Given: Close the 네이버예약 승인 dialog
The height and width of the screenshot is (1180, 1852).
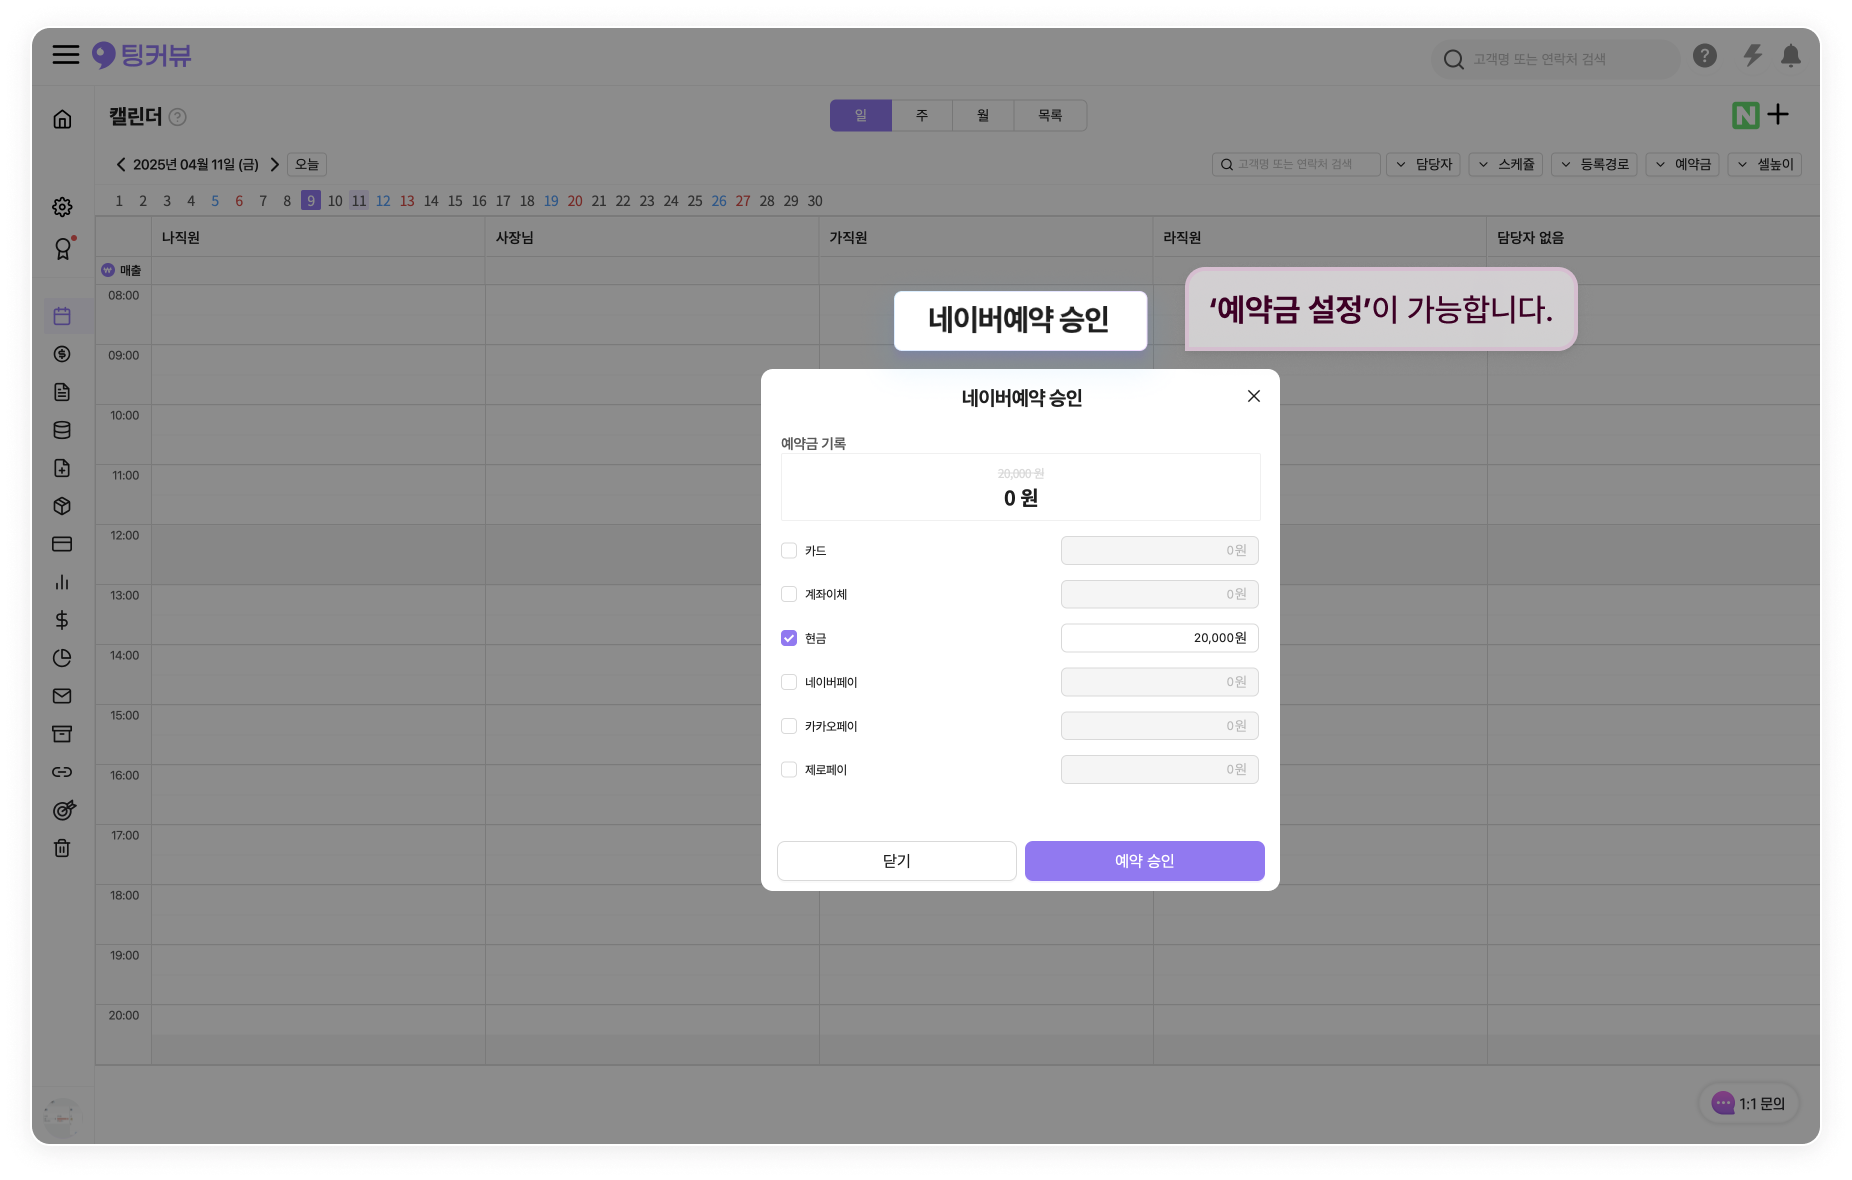Looking at the screenshot, I should pos(1254,397).
